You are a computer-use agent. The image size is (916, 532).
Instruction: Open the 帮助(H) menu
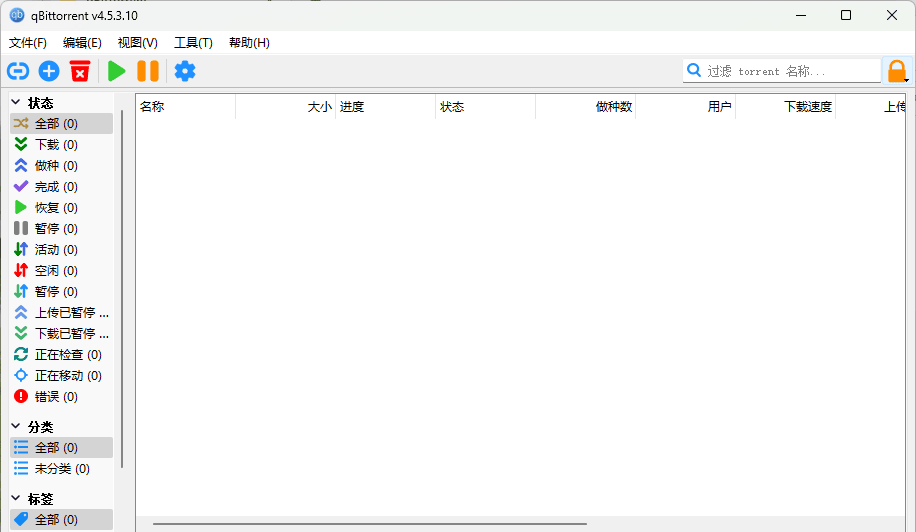(x=249, y=43)
